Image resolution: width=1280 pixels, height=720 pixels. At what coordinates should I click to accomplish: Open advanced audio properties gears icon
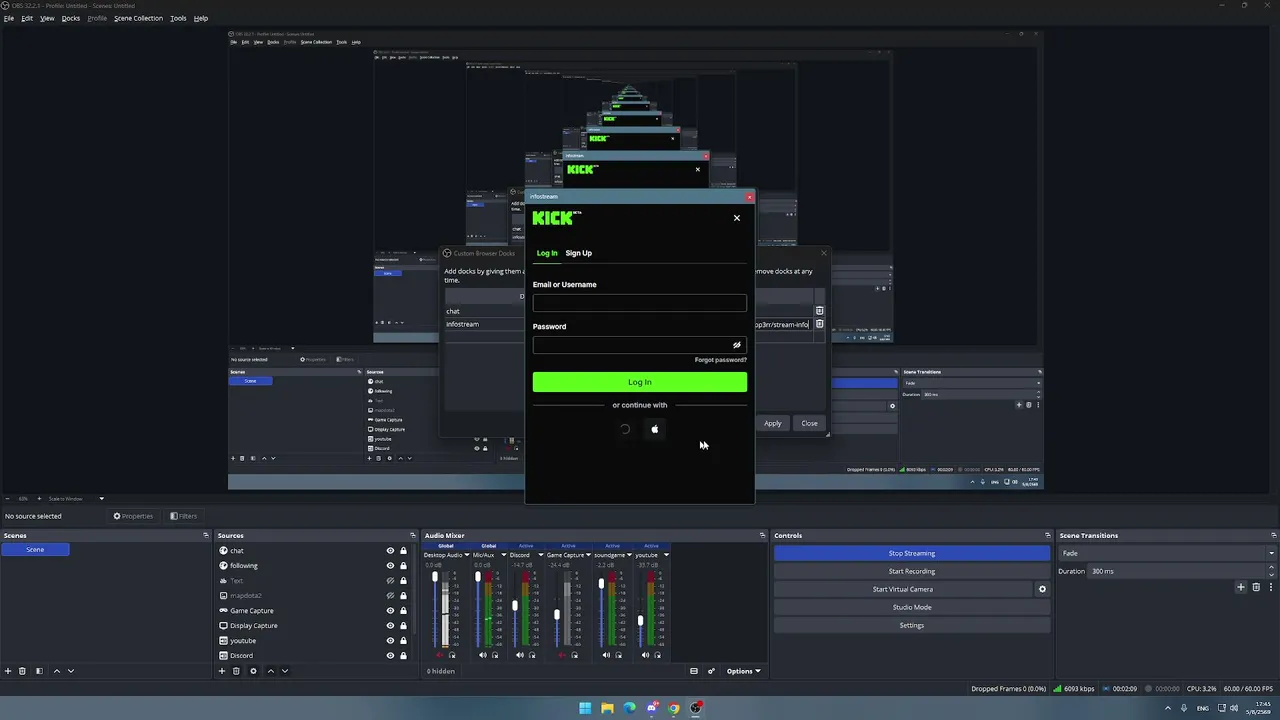pos(711,671)
